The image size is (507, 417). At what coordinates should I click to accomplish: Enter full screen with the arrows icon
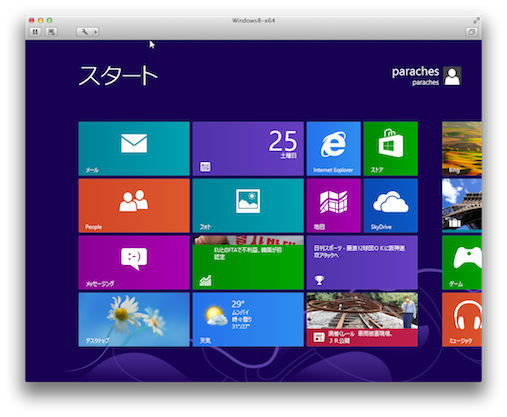[476, 21]
